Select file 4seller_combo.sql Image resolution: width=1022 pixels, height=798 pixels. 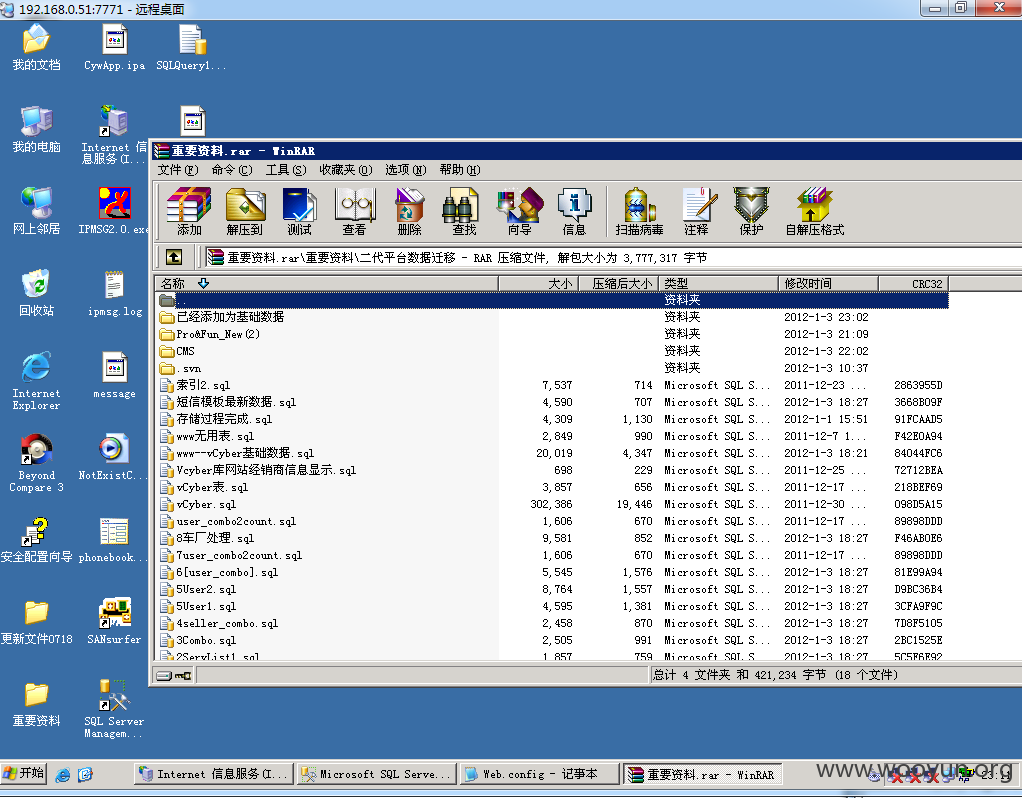tap(552, 623)
